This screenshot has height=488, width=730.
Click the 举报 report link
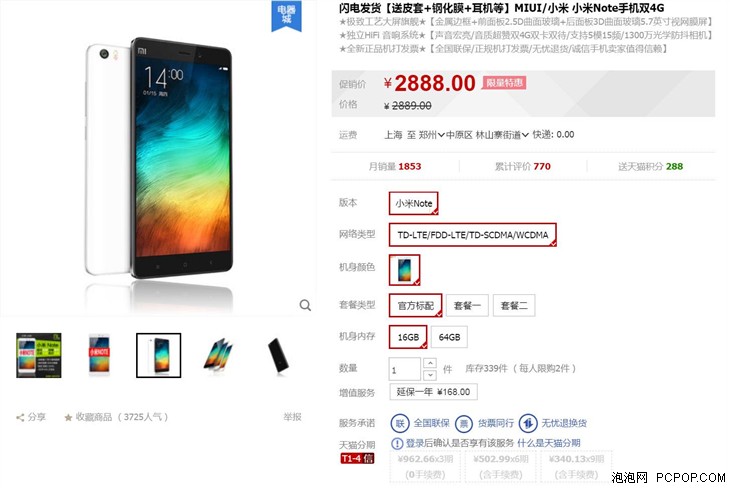292,417
